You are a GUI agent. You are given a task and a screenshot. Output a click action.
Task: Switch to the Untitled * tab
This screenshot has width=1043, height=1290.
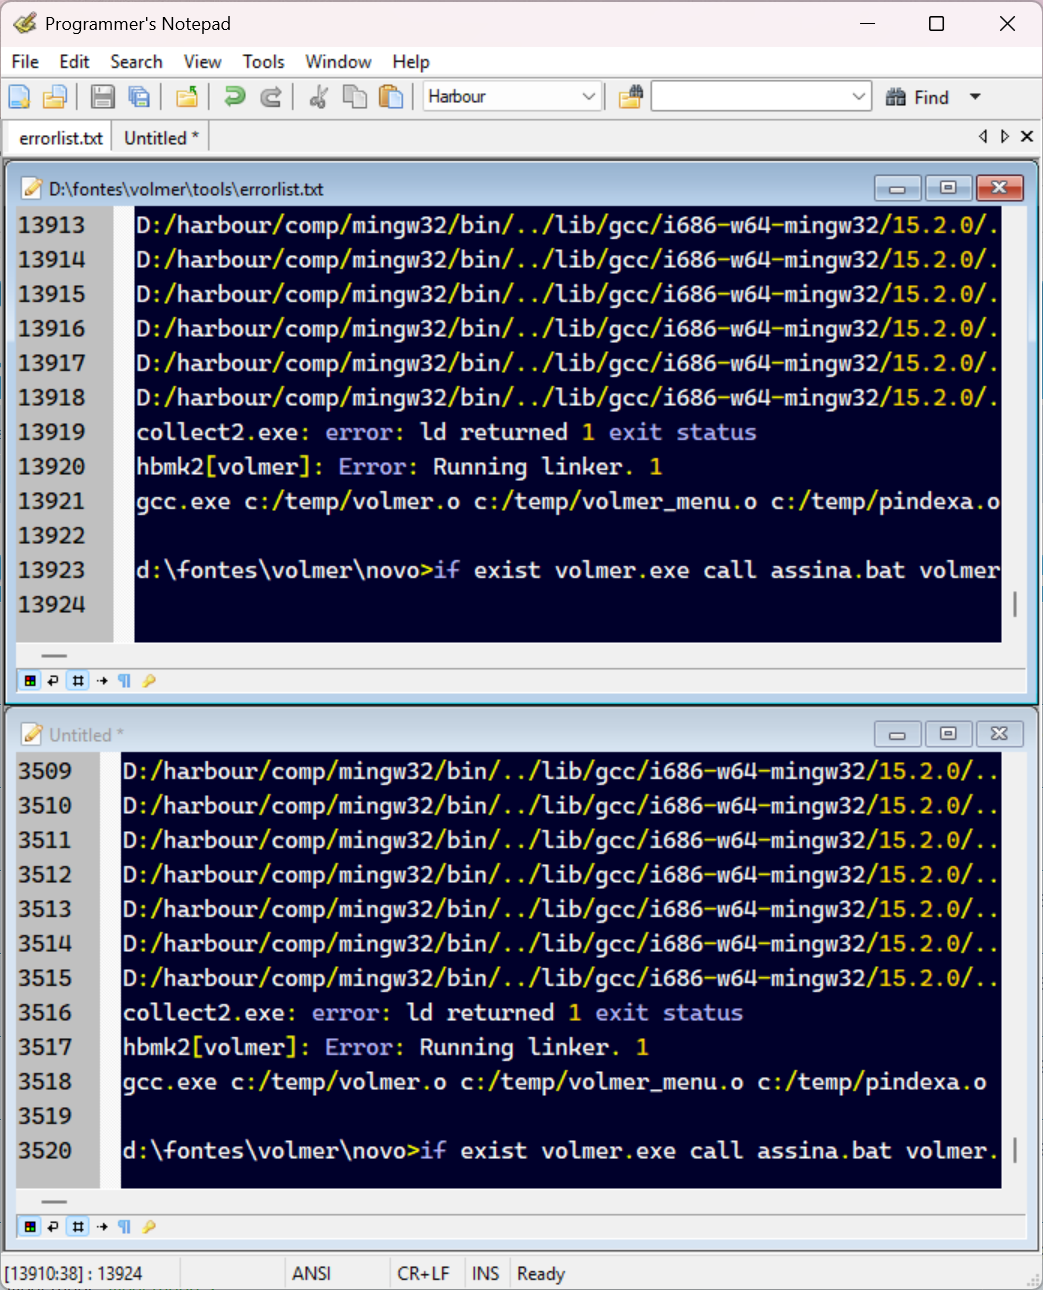[161, 138]
